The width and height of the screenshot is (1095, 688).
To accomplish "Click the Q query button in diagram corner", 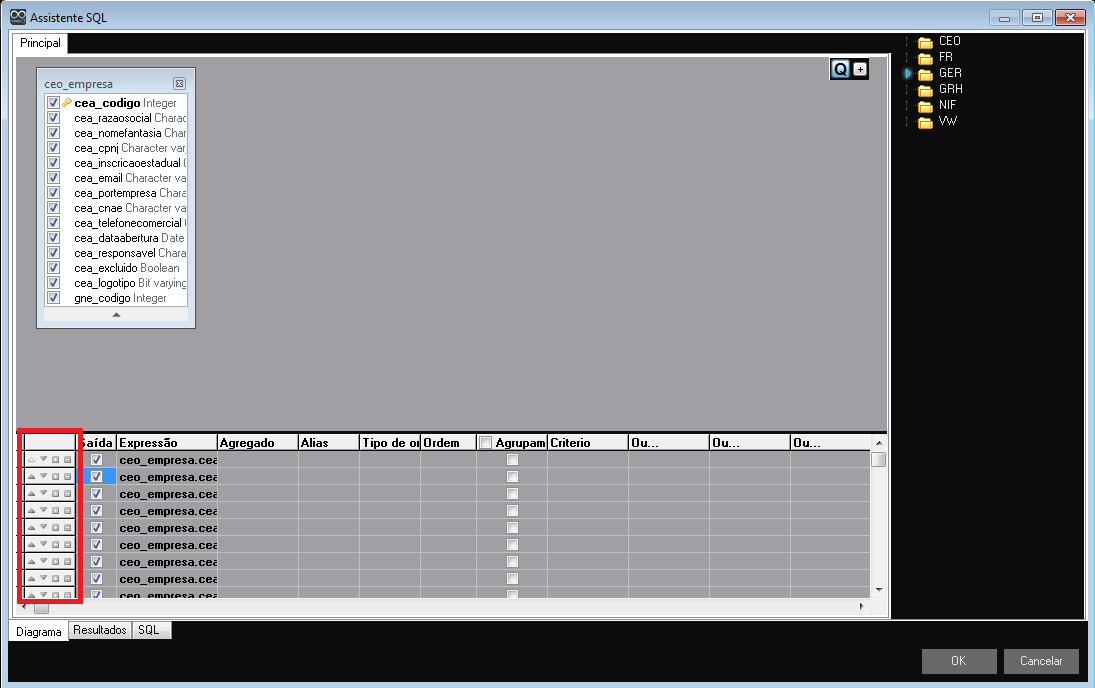I will [x=839, y=68].
